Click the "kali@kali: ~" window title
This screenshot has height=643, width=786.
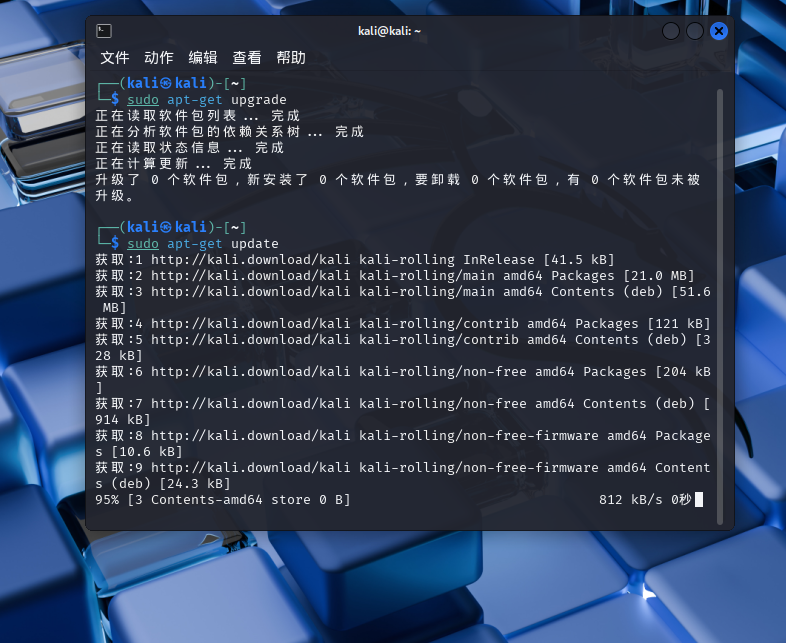point(389,31)
